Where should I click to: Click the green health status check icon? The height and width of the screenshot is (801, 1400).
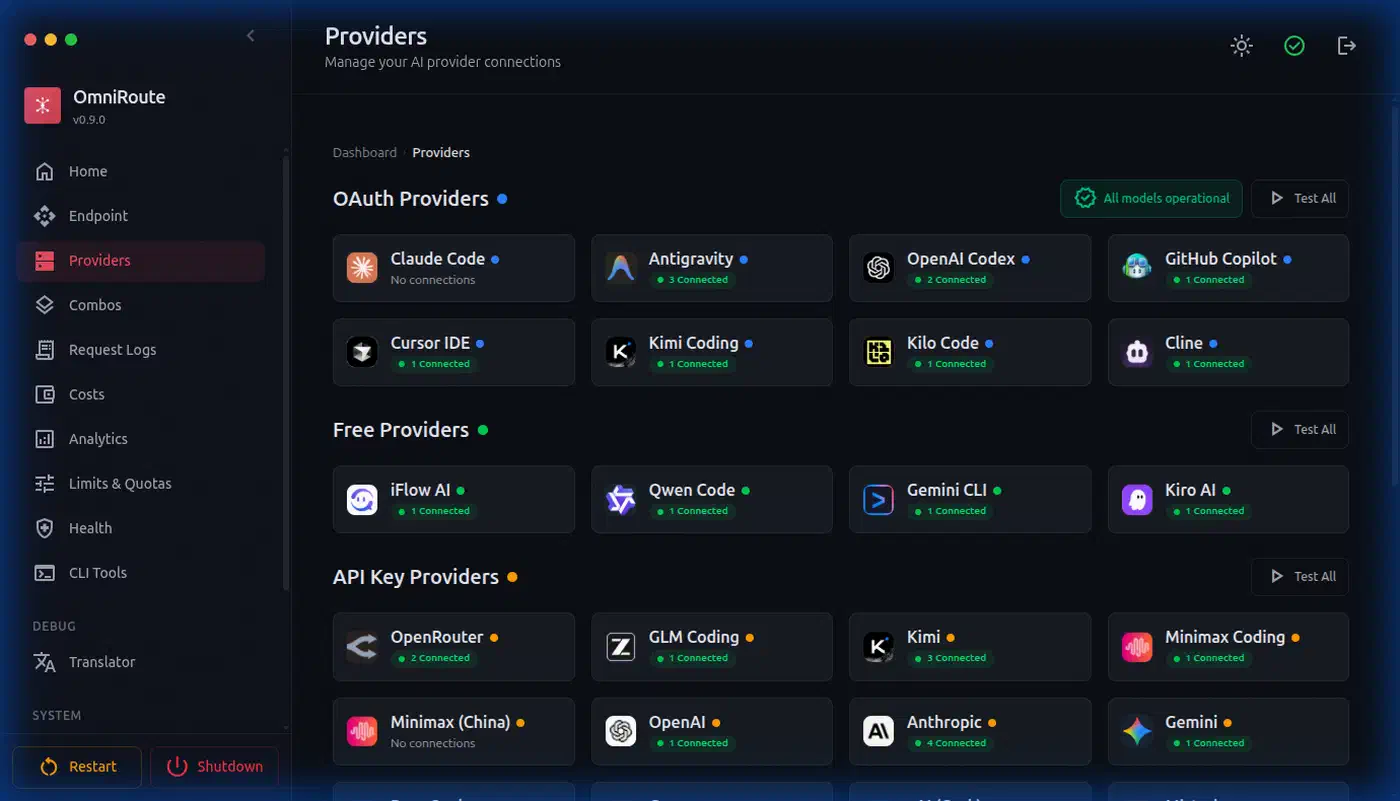1294,45
